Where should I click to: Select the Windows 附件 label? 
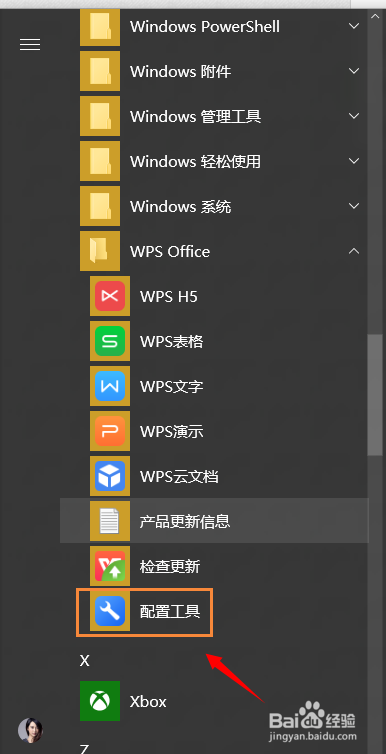181,72
